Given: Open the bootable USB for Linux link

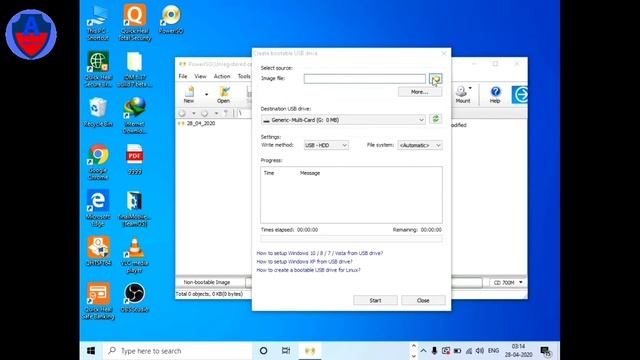Looking at the screenshot, I should click(x=308, y=270).
